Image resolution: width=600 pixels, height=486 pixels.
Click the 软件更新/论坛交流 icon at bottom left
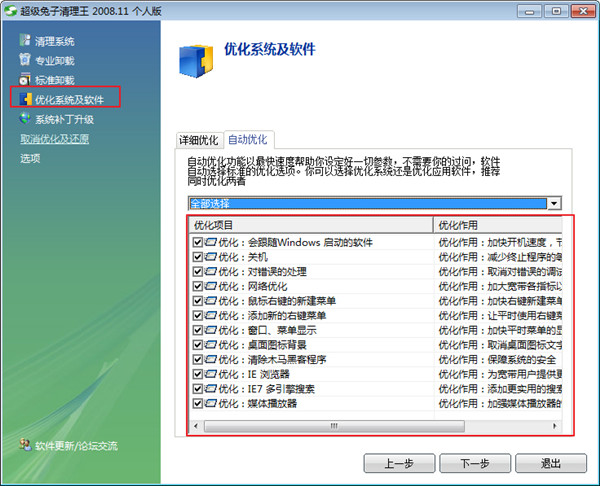pyautogui.click(x=25, y=445)
